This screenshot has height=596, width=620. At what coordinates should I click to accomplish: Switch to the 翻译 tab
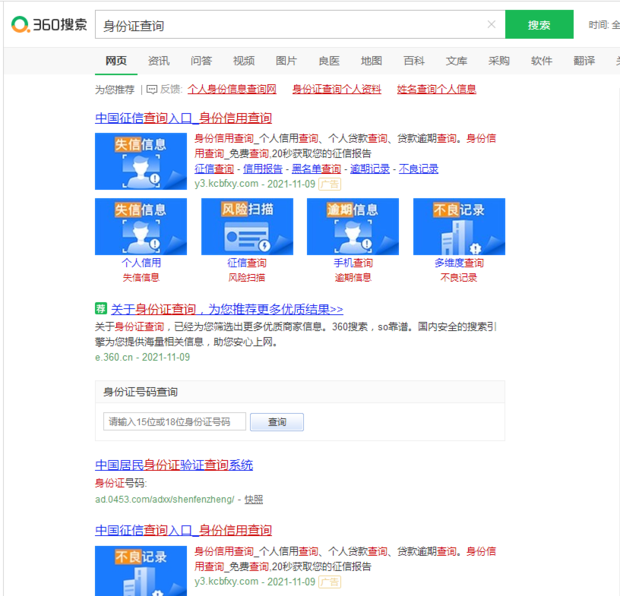584,61
